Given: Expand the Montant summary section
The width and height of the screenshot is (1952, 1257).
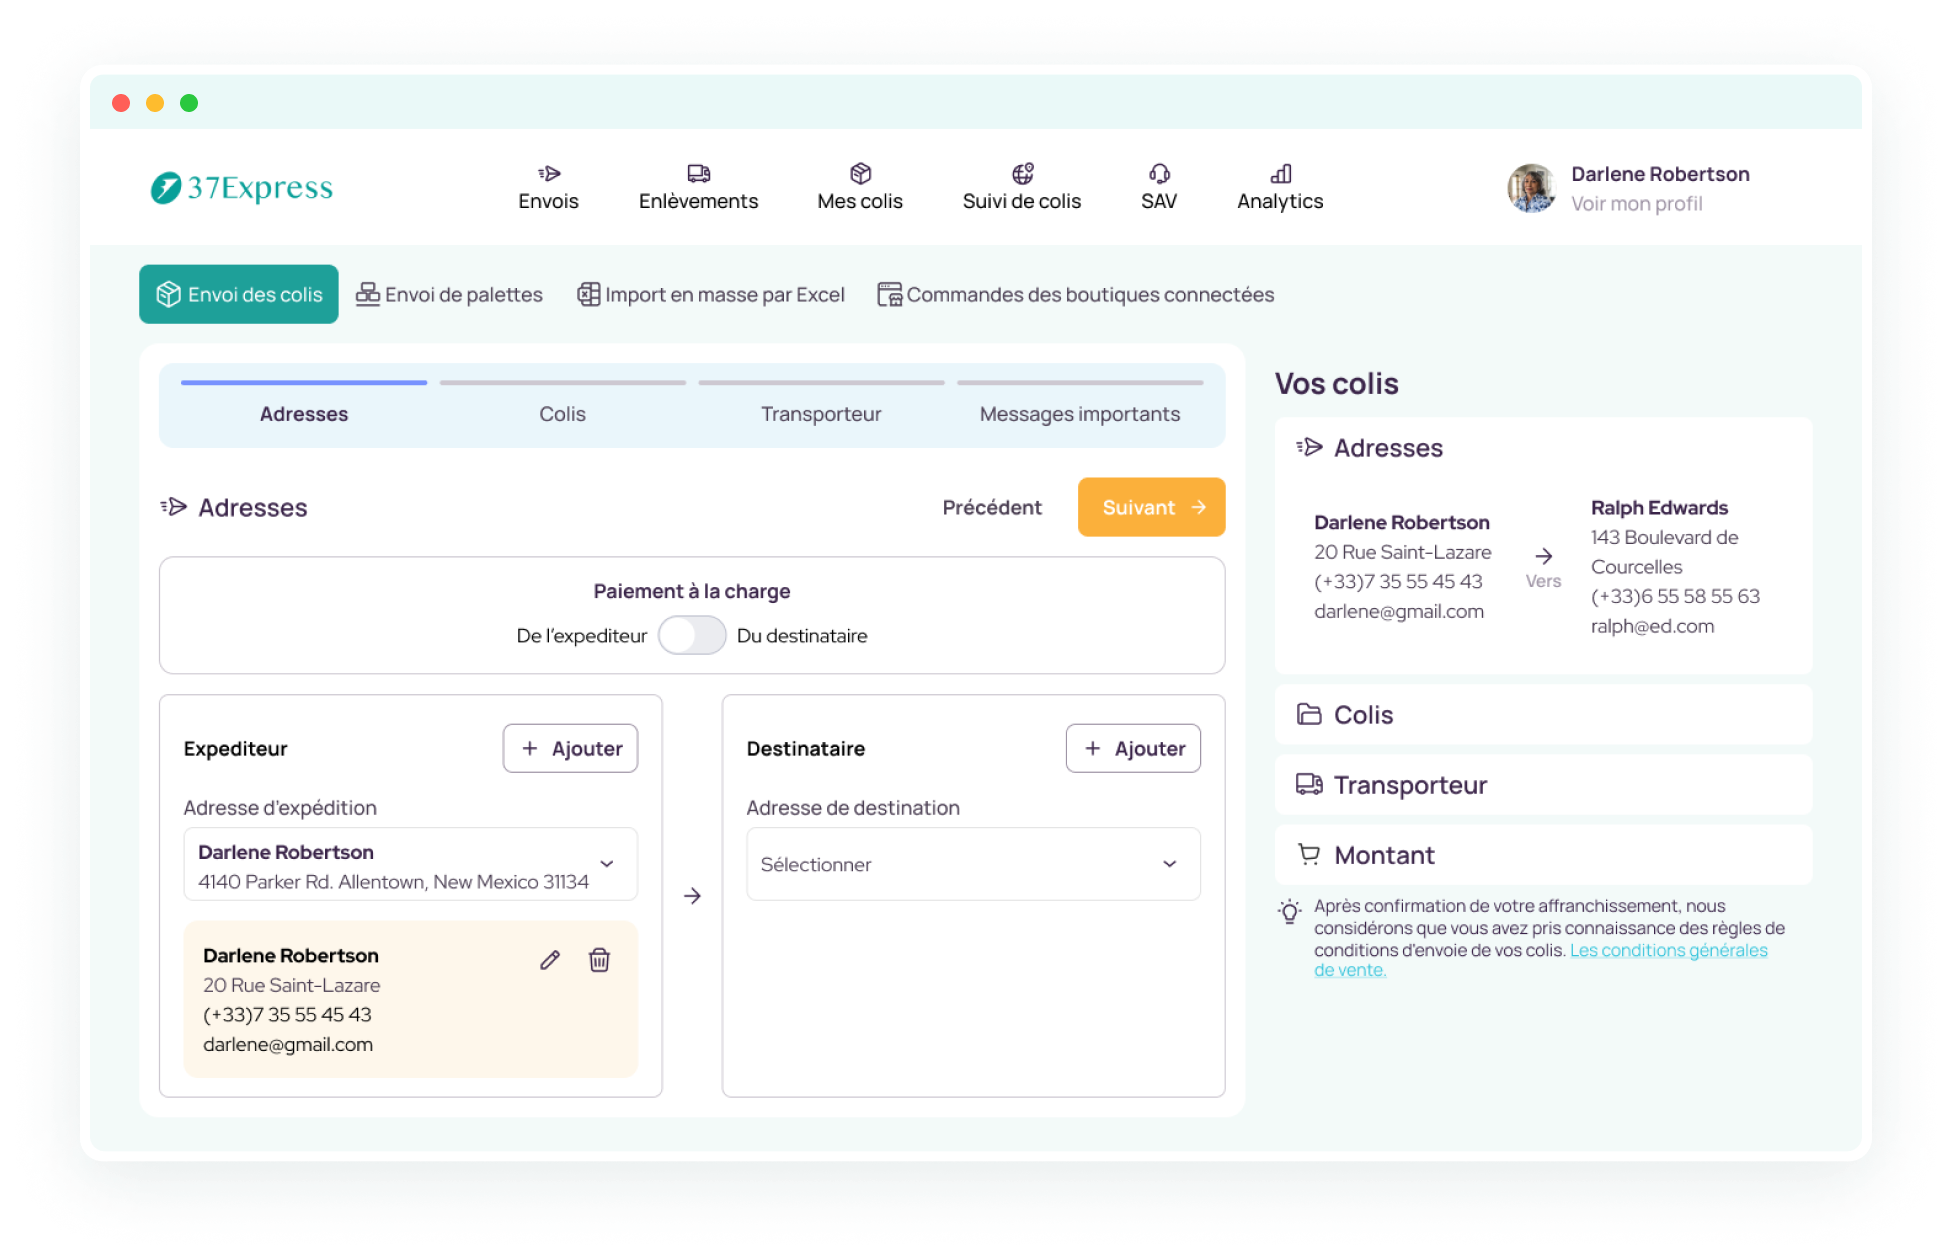Looking at the screenshot, I should 1542,855.
